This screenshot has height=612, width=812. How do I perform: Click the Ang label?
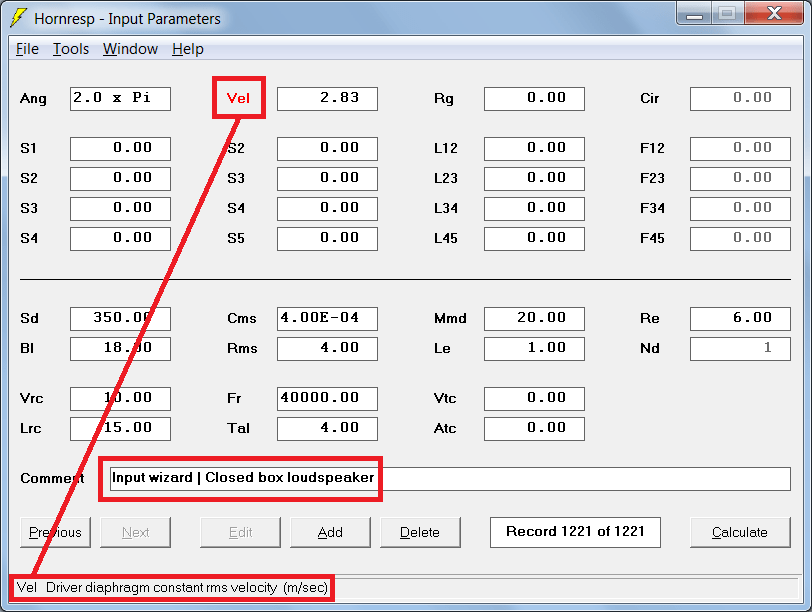[33, 98]
